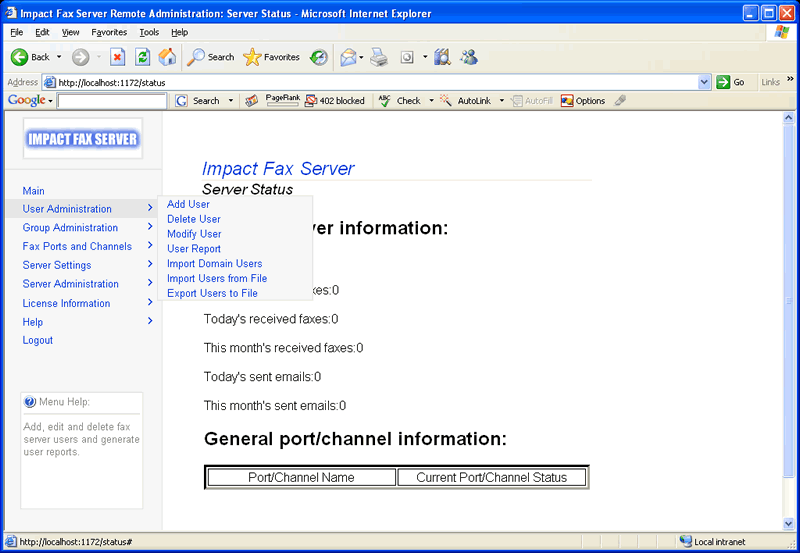Click the Stop loading icon
This screenshot has width=800, height=553.
coord(117,57)
